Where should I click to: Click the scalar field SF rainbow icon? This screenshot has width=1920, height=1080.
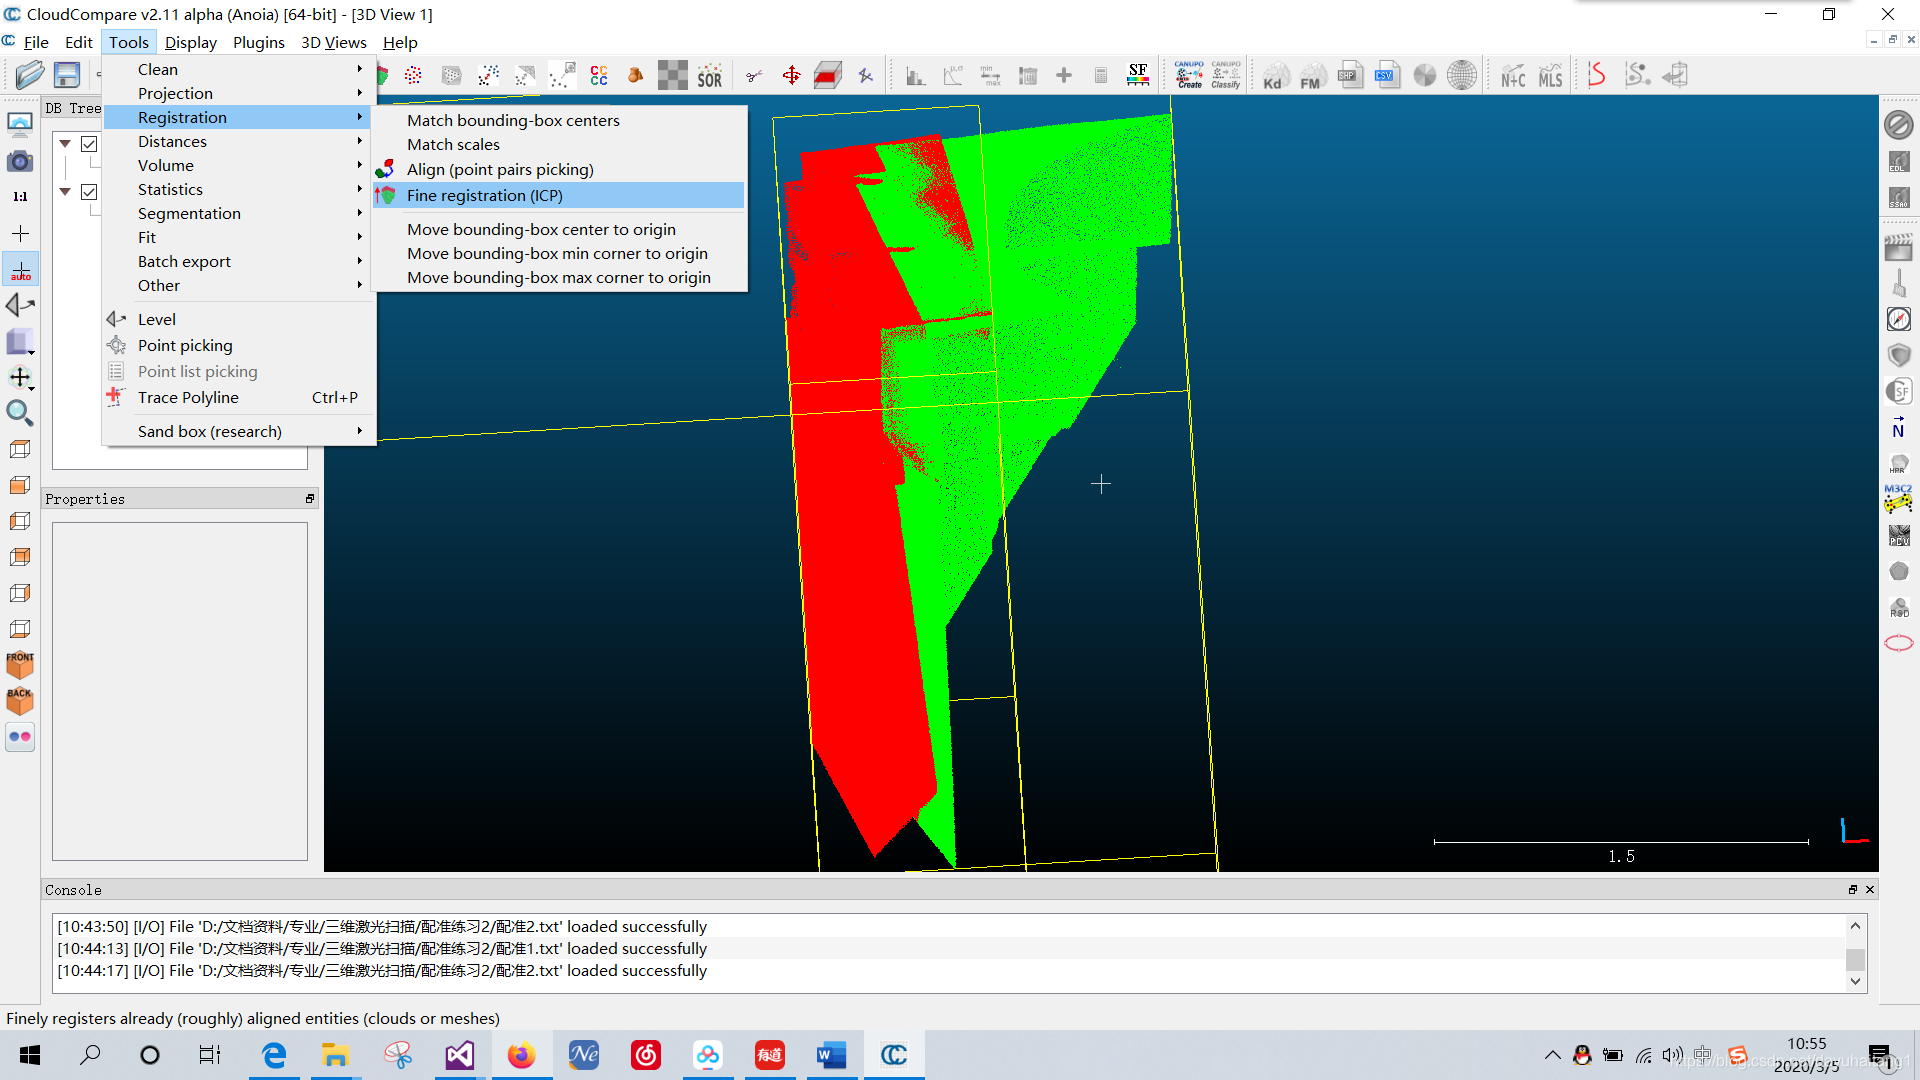tap(1138, 75)
